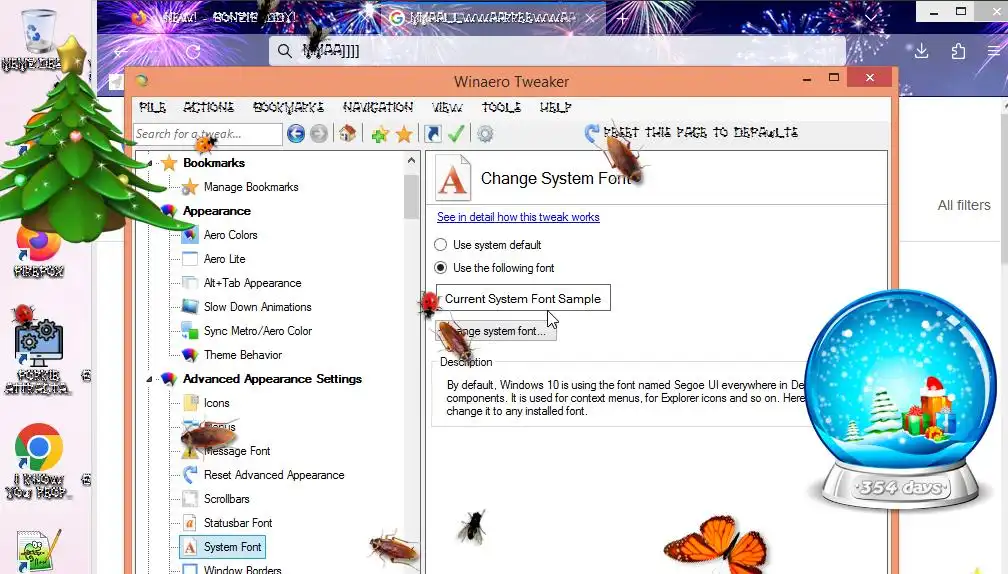The image size is (1008, 574).
Task: Select Bookmarks category in tree
Action: 214,163
